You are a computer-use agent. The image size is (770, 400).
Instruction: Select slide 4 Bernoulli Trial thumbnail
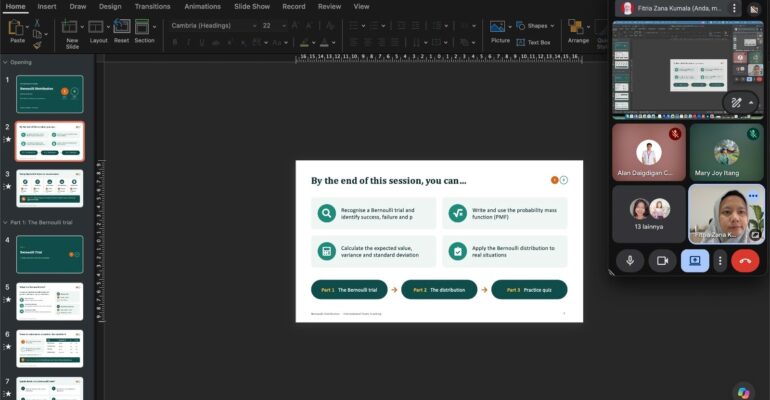click(x=50, y=254)
